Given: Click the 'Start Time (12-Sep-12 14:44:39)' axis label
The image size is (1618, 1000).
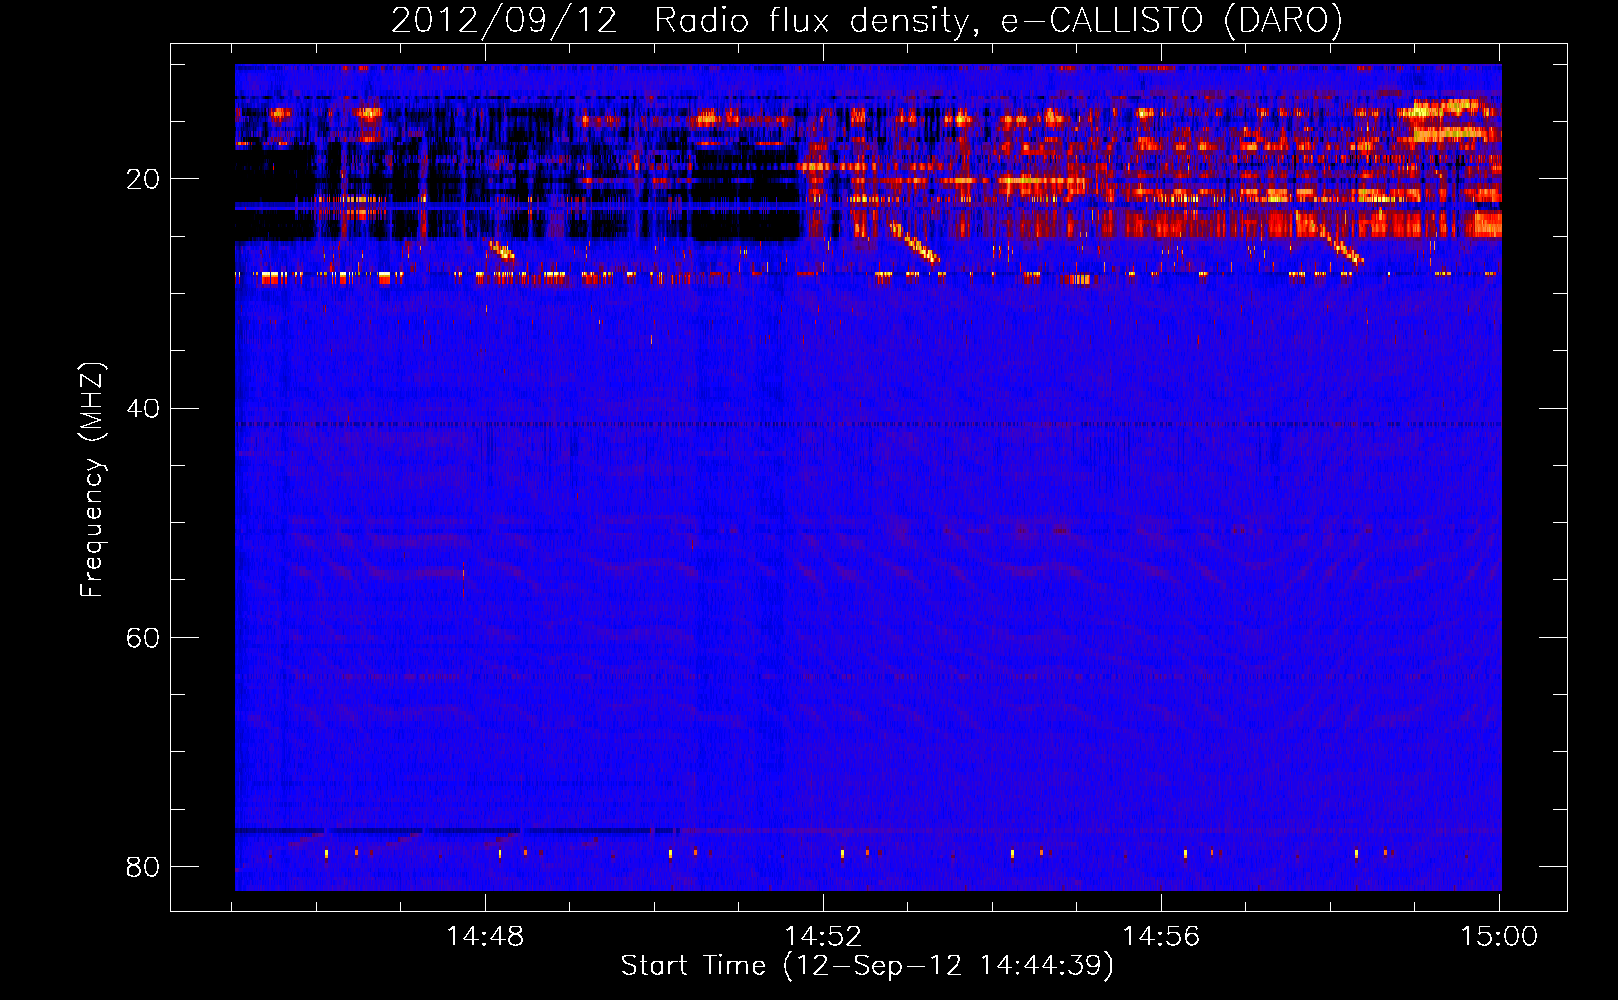Looking at the screenshot, I should pos(867,966).
